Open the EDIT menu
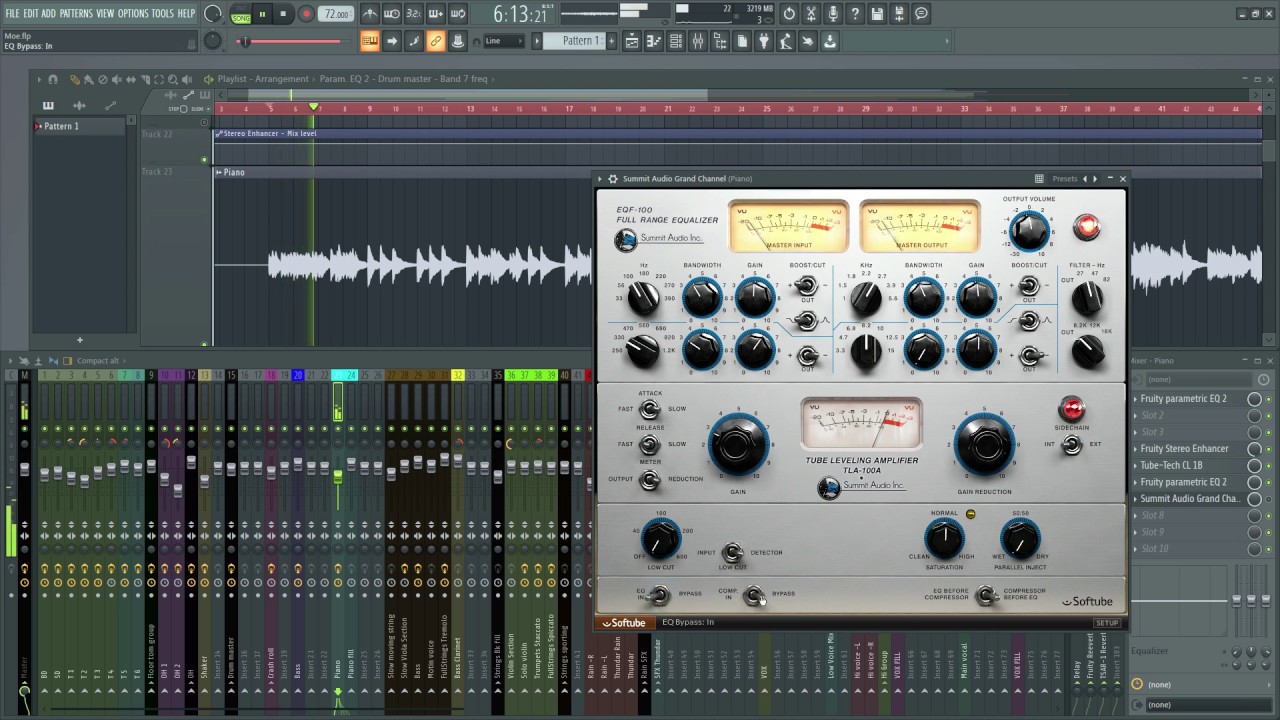The image size is (1280, 720). 31,13
